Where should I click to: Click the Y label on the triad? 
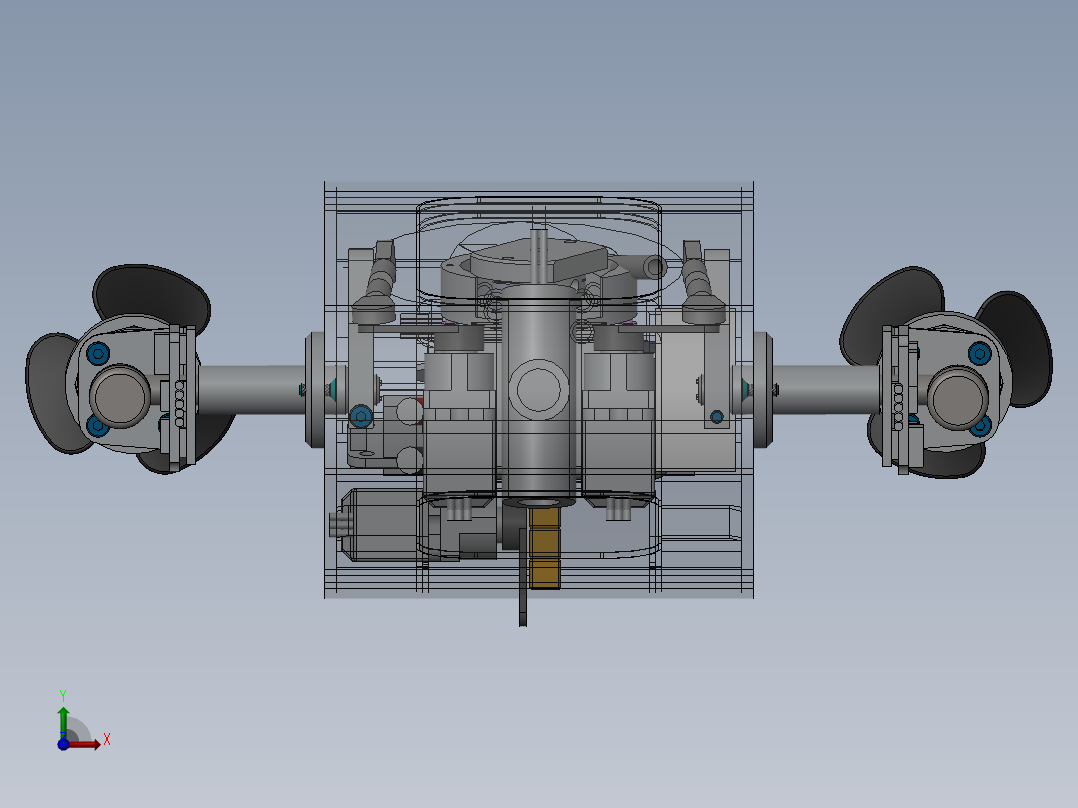(63, 696)
